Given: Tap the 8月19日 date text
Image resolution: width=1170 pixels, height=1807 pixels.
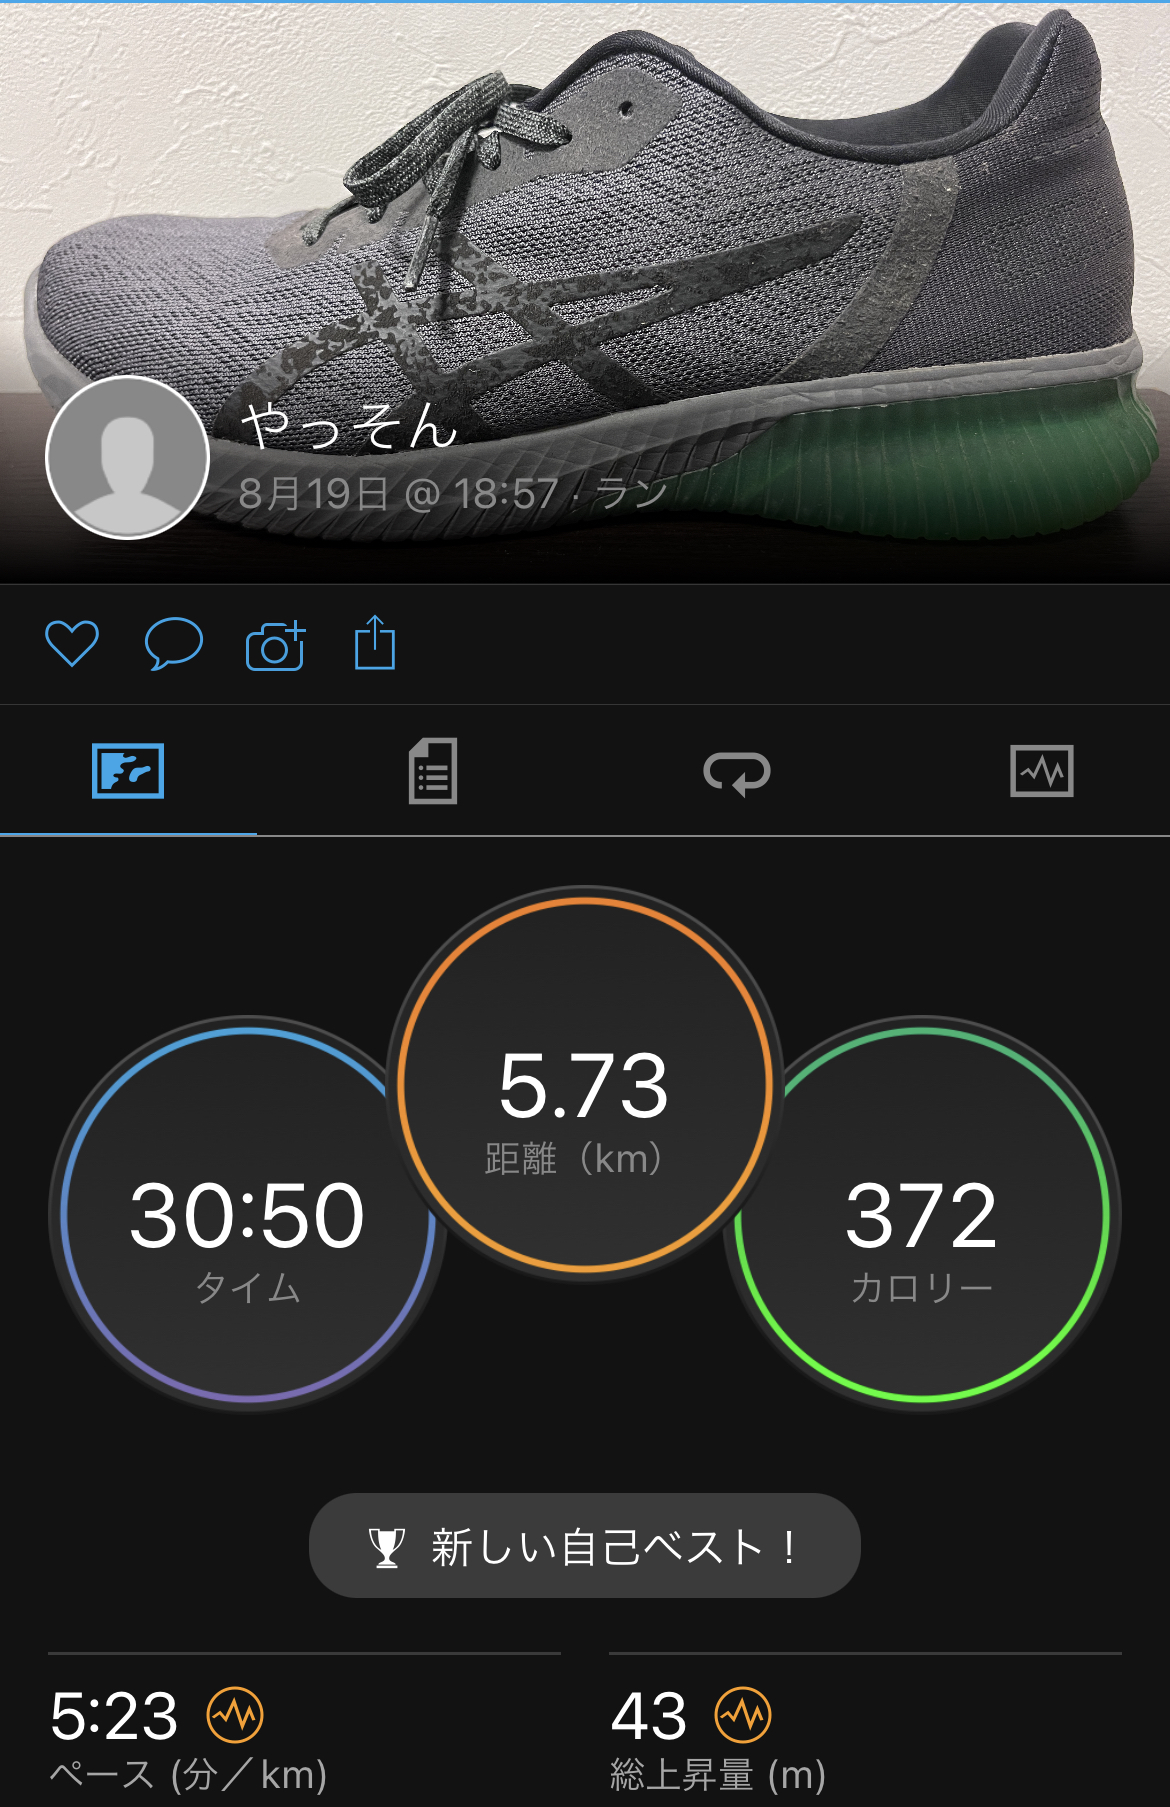Looking at the screenshot, I should point(313,493).
